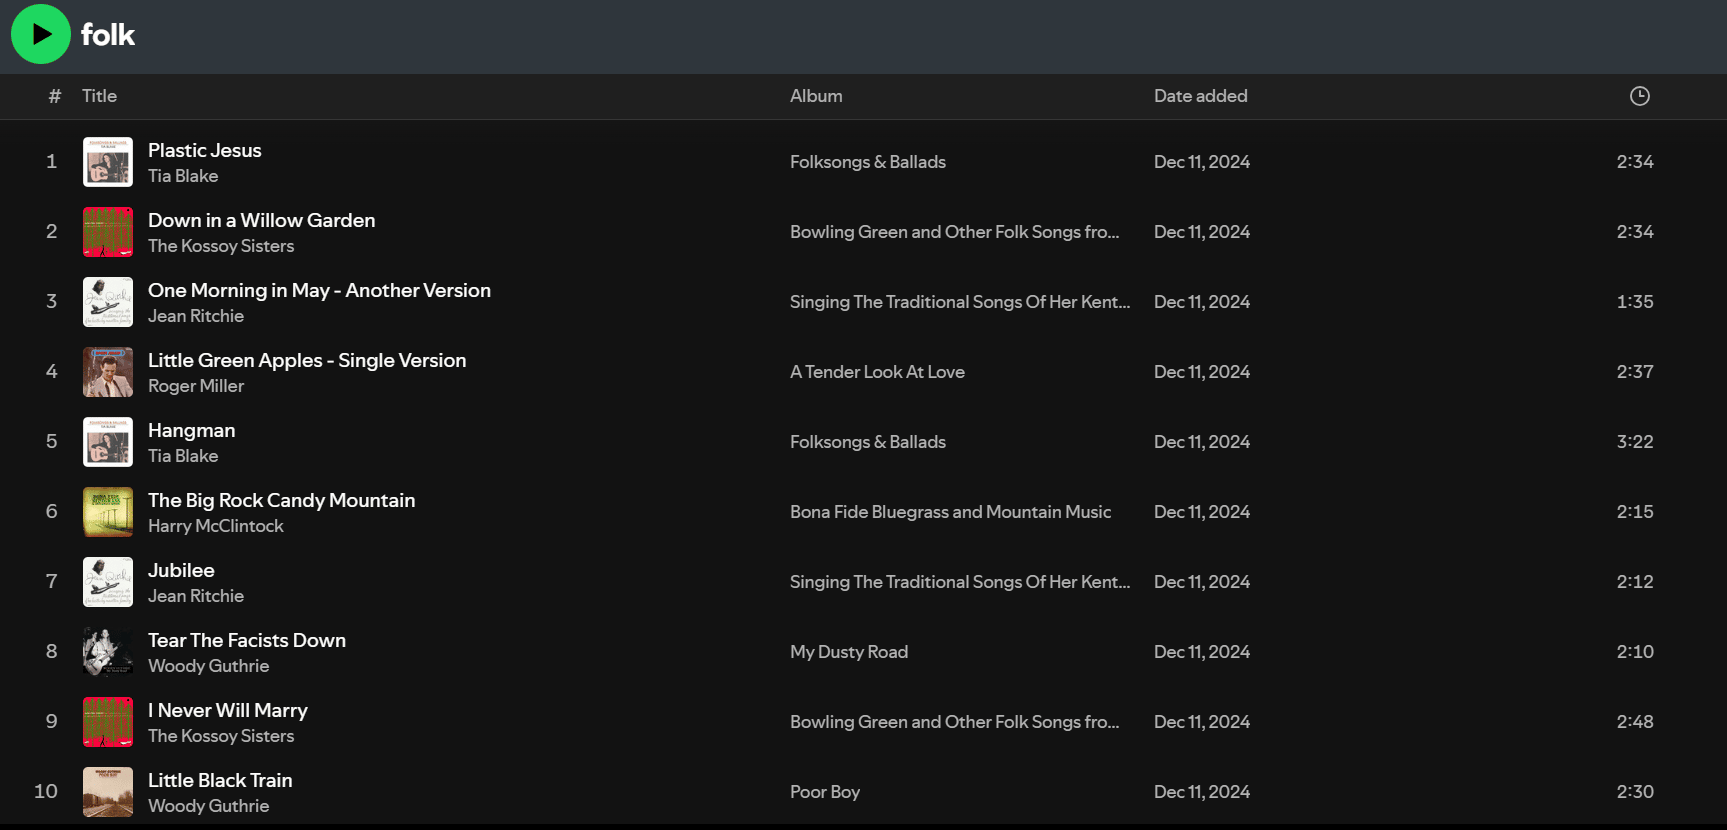Click the clock duration column icon
This screenshot has width=1727, height=830.
(1640, 96)
